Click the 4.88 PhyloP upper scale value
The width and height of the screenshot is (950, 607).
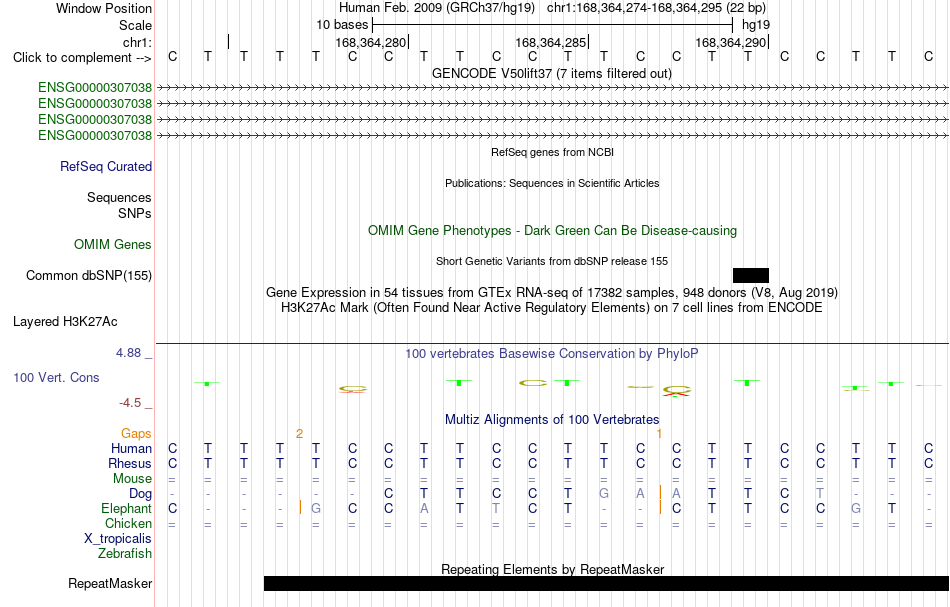[128, 353]
